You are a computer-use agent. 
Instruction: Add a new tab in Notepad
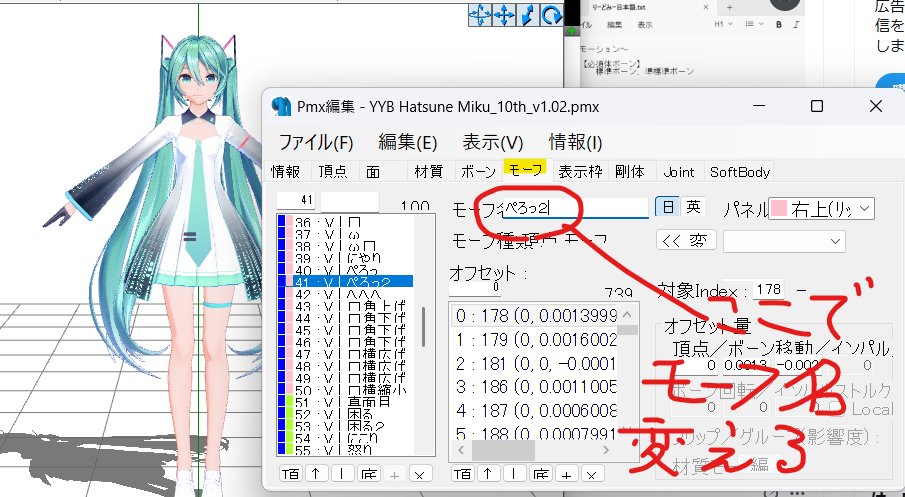click(730, 8)
